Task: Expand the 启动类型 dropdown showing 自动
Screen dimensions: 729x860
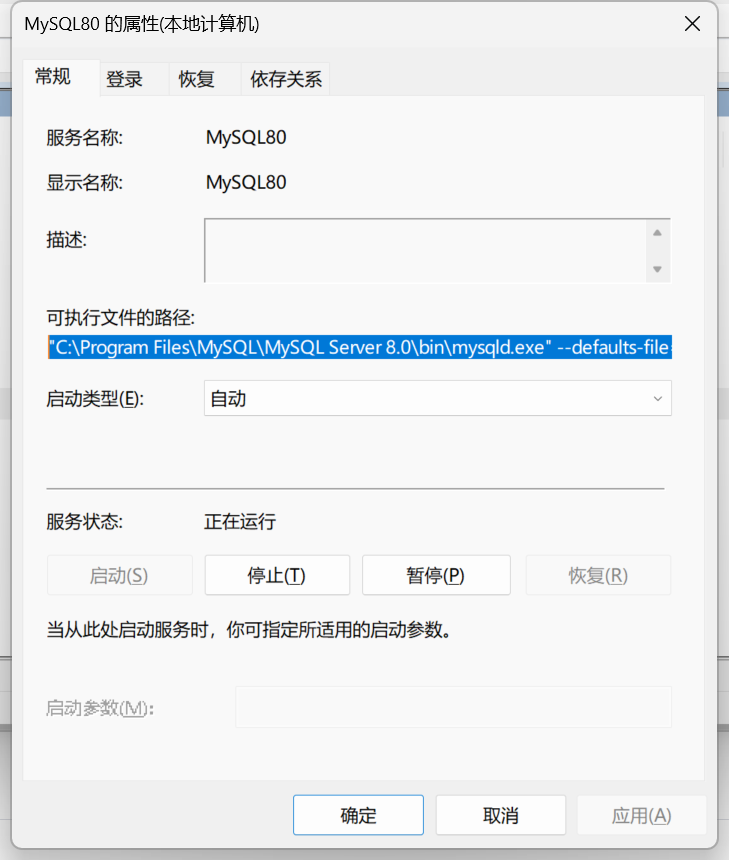Action: tap(437, 399)
